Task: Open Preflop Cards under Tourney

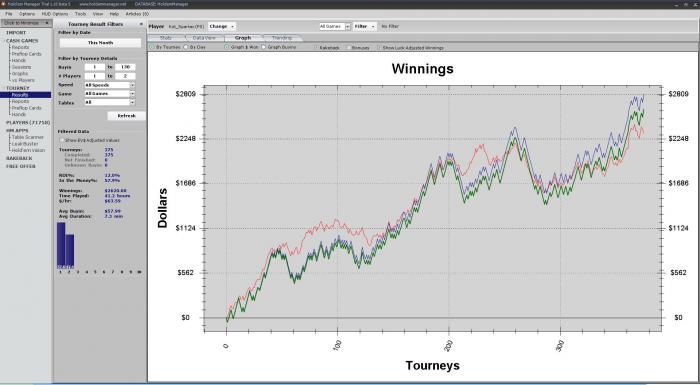Action: [x=26, y=108]
